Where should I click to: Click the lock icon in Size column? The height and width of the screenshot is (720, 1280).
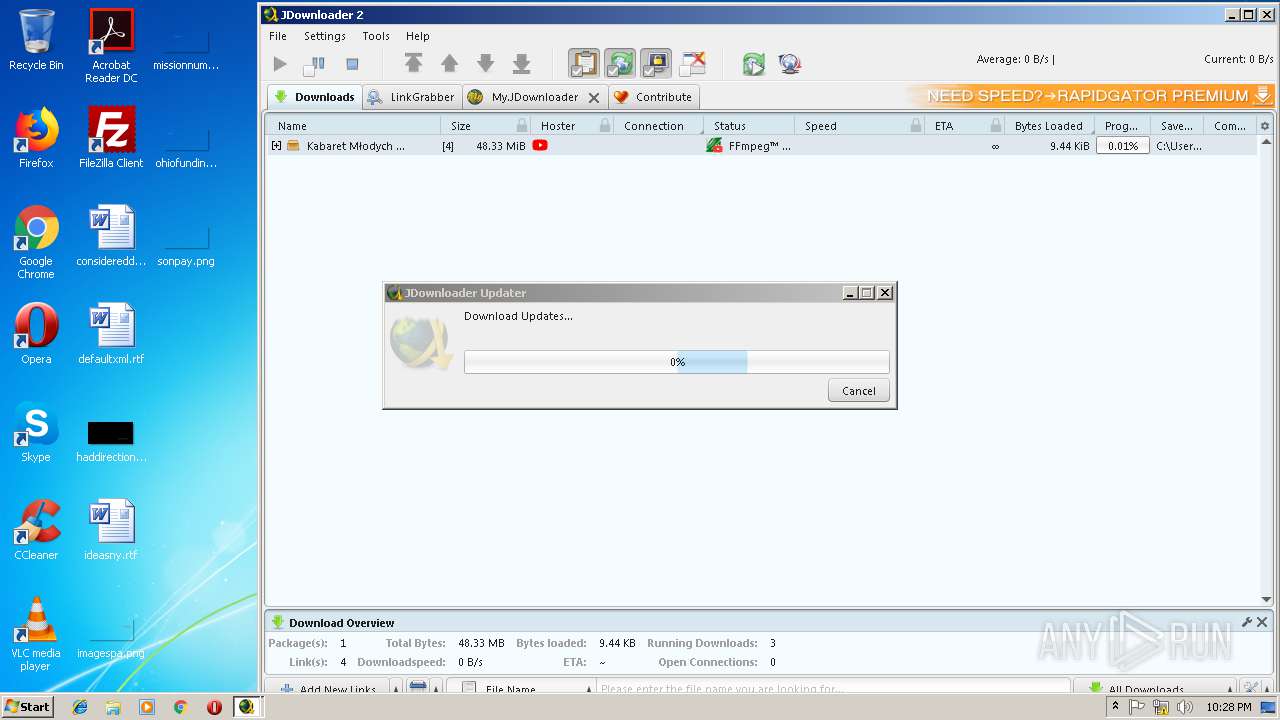[x=522, y=126]
